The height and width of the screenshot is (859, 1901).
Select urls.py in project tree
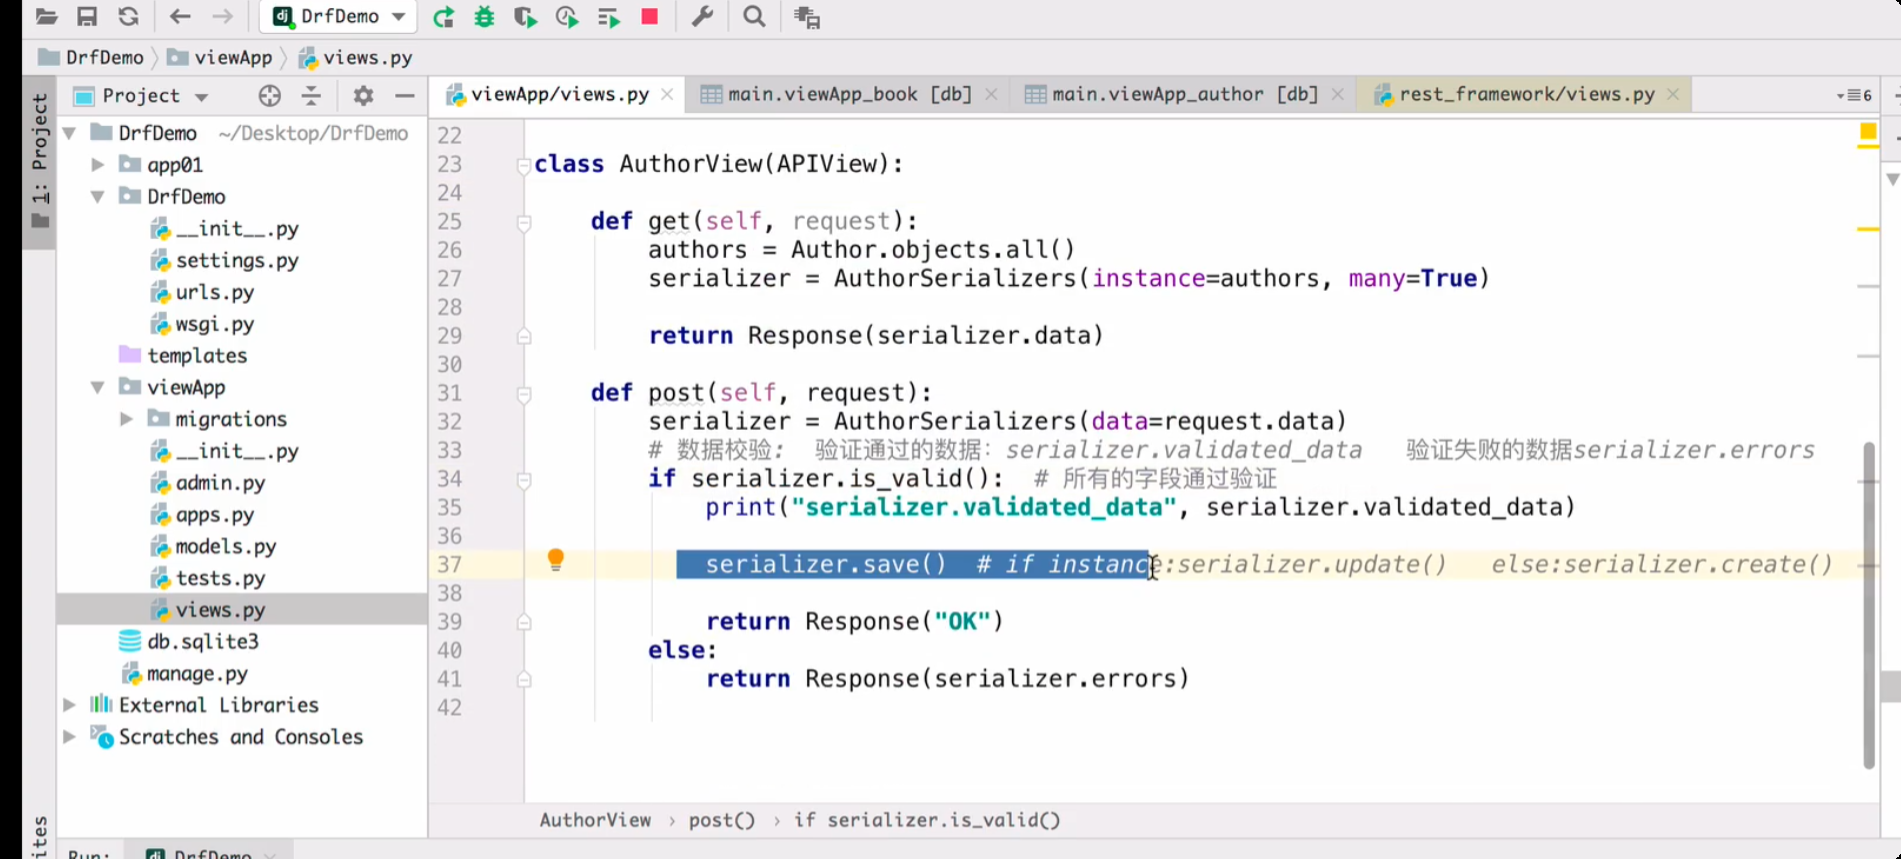pos(214,292)
